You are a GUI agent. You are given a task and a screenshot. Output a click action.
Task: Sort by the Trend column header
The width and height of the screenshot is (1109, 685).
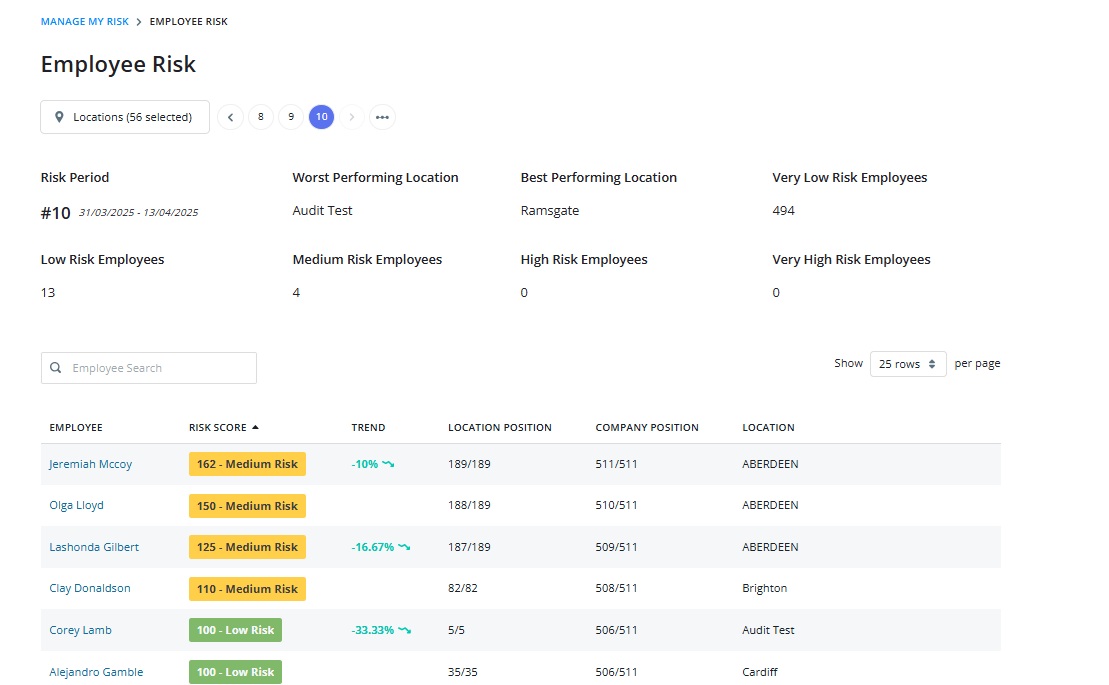[x=368, y=427]
